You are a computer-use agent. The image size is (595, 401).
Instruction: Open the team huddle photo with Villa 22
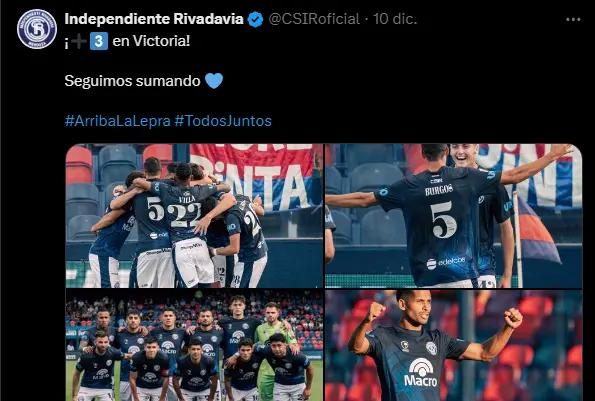[x=194, y=216]
